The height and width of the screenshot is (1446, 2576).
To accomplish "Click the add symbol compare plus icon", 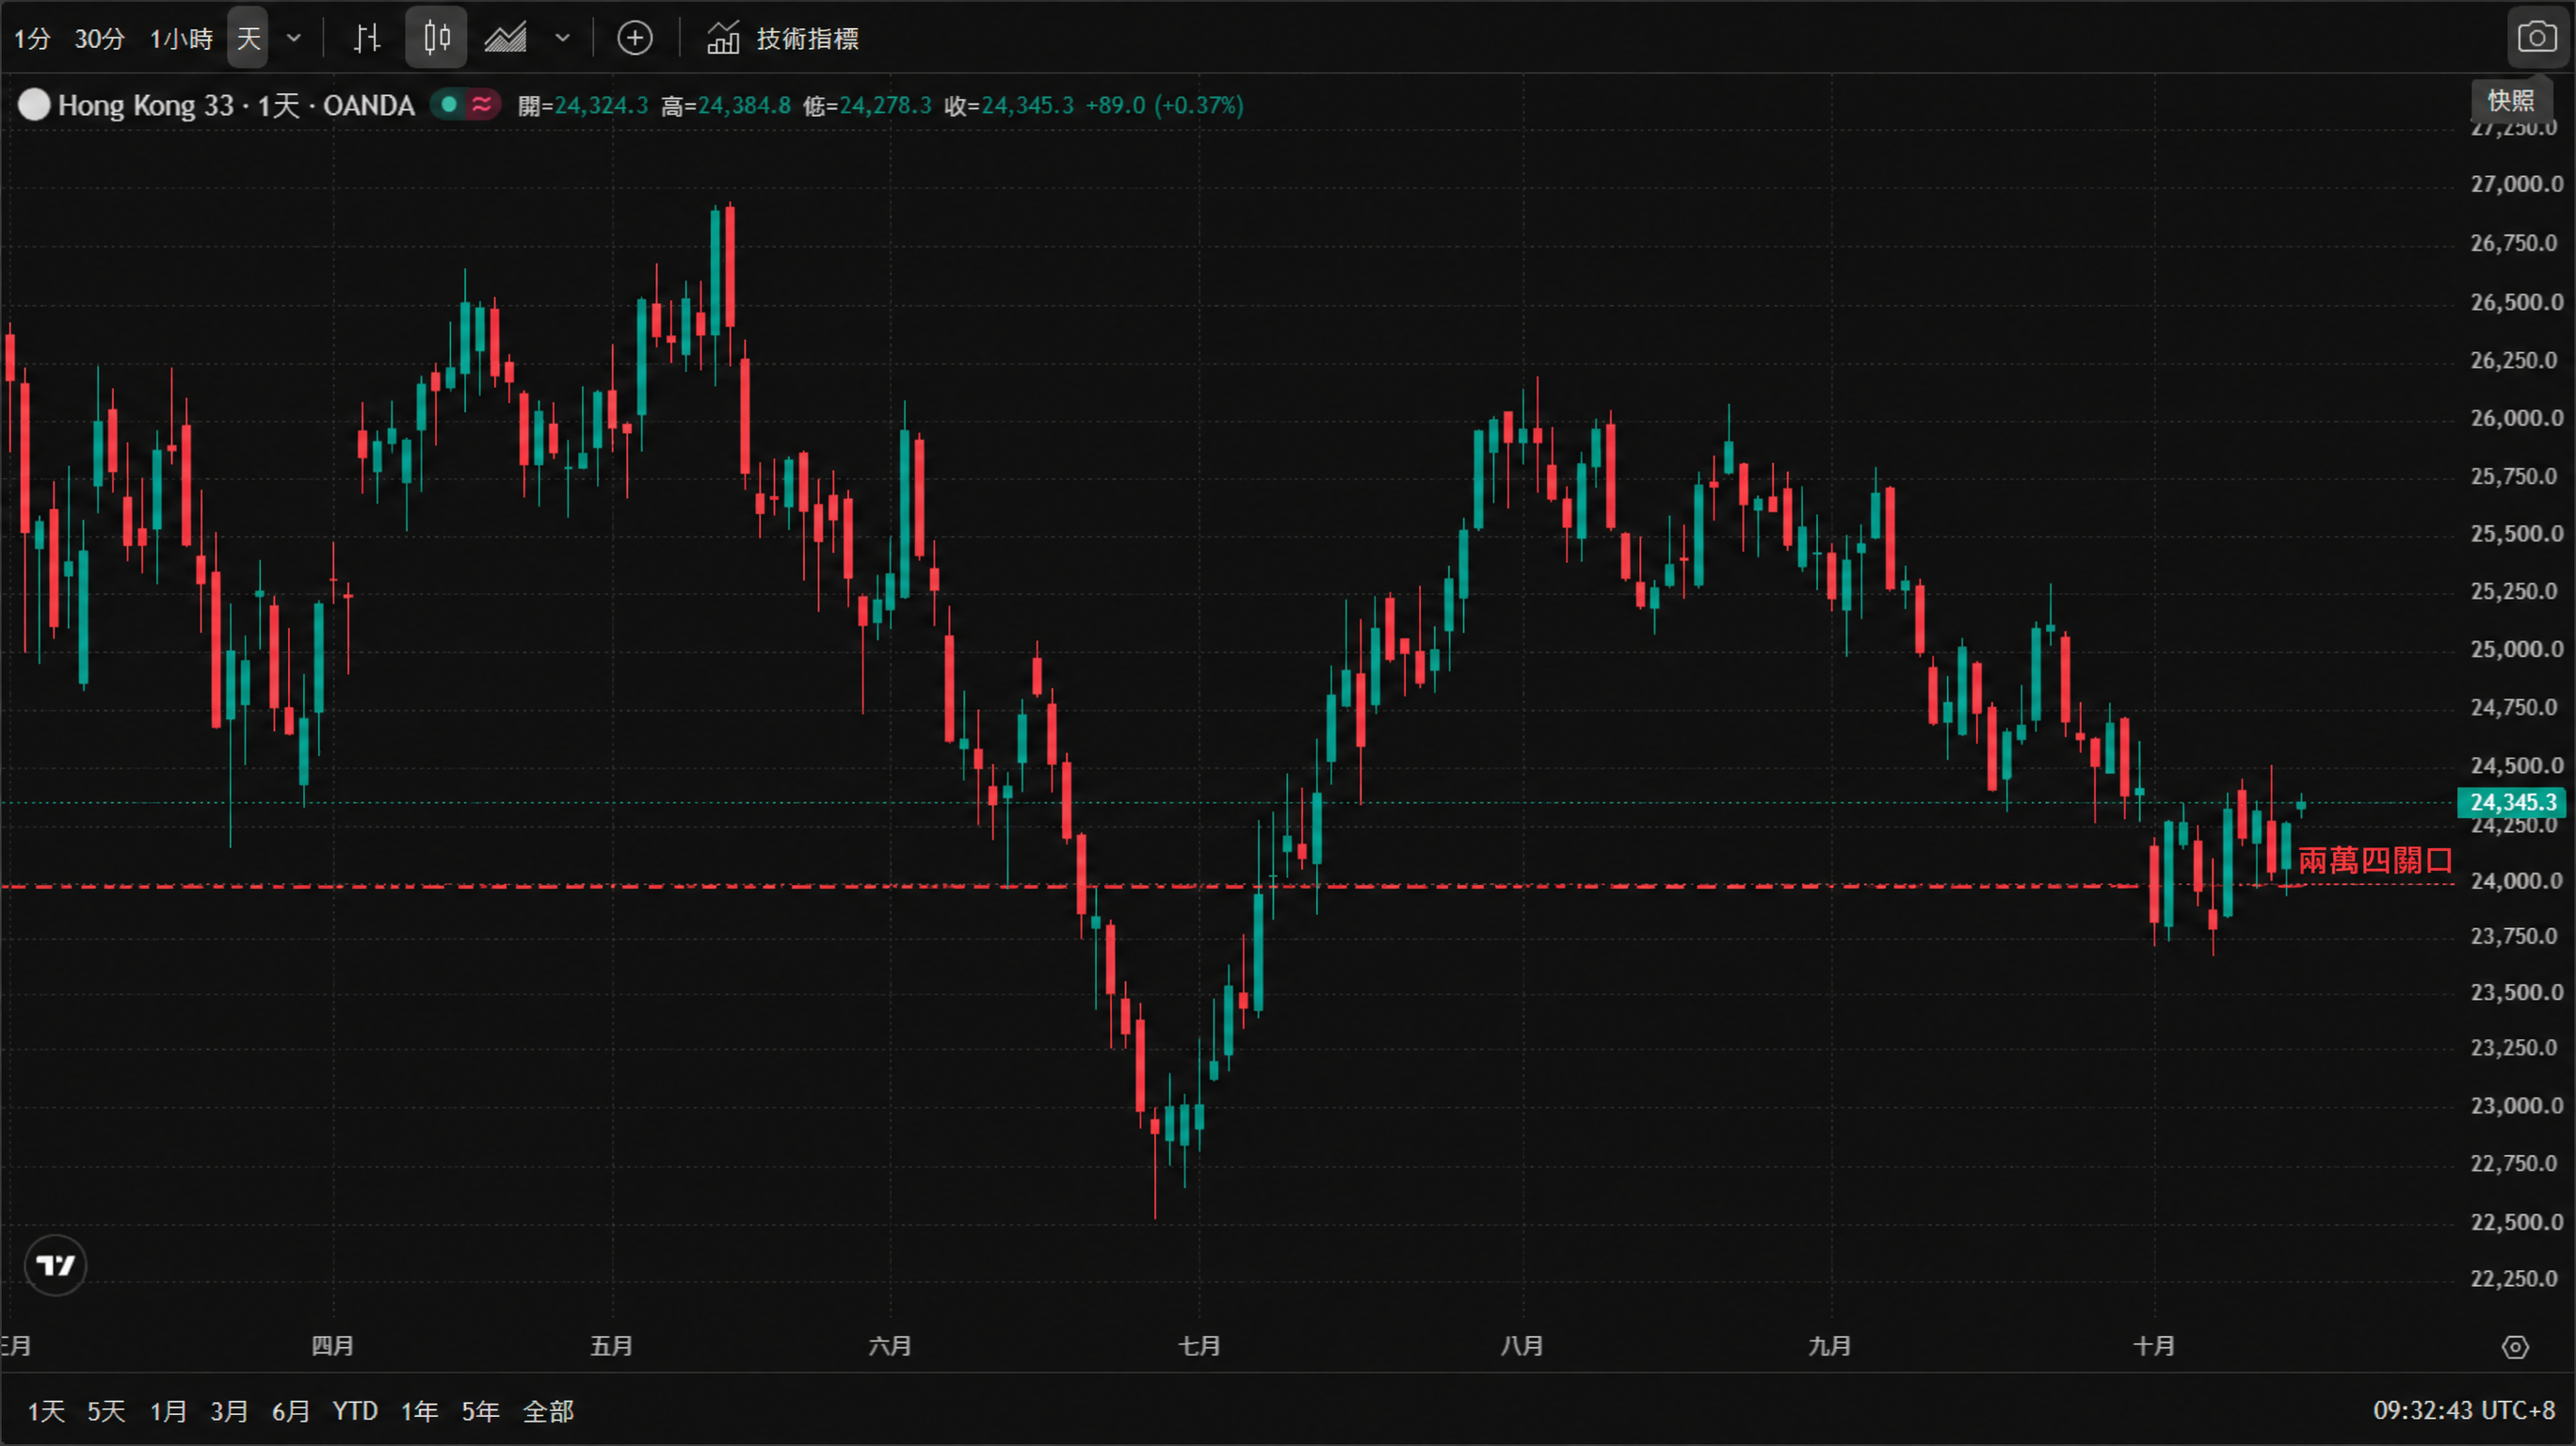I will point(635,38).
